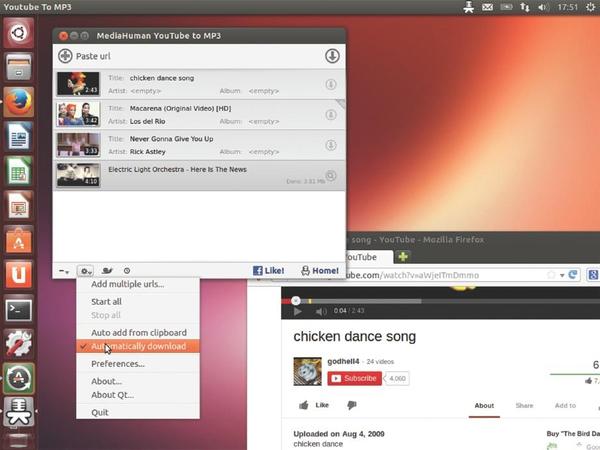Download Never Gonna Give You Up track
This screenshot has width=600, height=450.
(331, 145)
